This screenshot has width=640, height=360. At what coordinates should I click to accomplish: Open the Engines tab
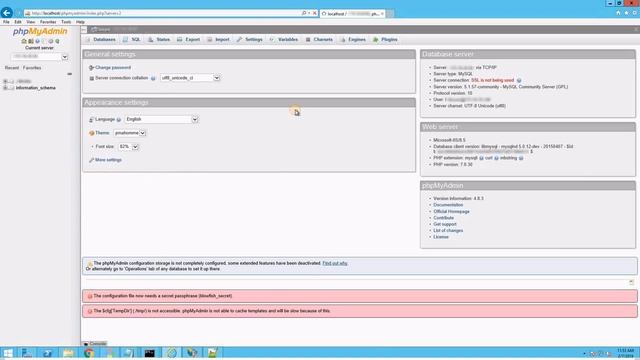[353, 40]
